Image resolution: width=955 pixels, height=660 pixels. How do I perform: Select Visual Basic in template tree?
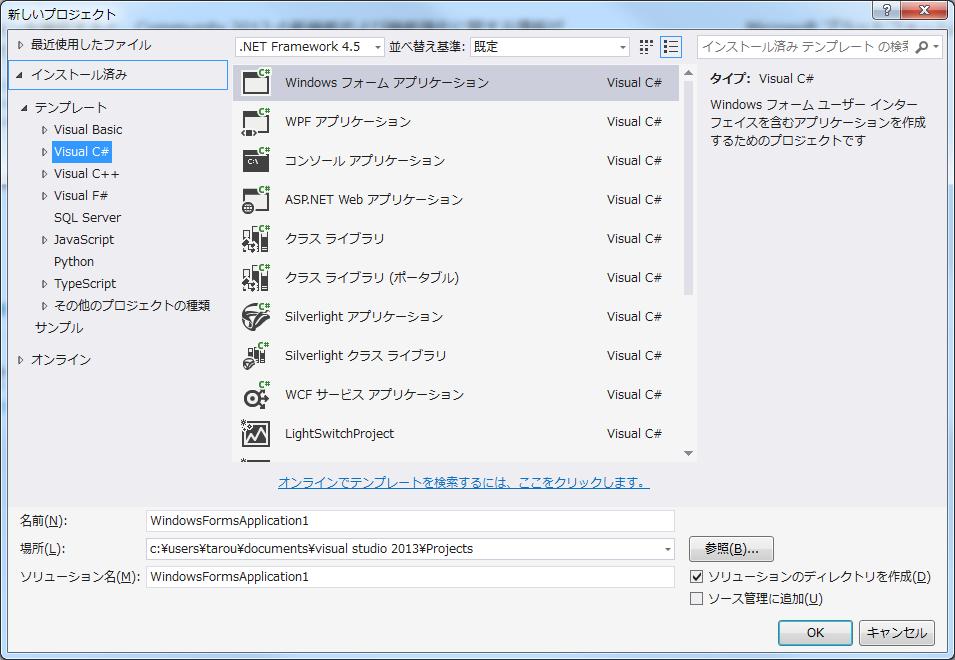[88, 130]
